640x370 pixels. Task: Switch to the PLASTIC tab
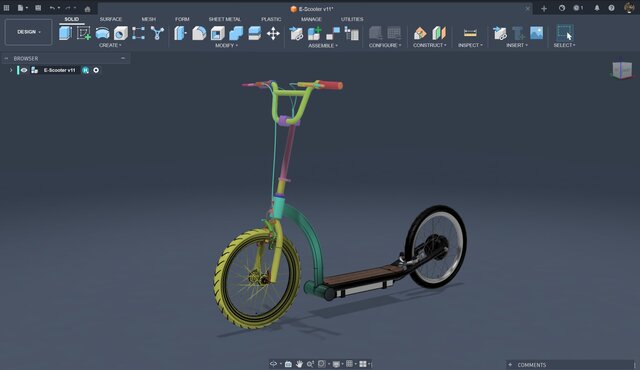coord(271,19)
